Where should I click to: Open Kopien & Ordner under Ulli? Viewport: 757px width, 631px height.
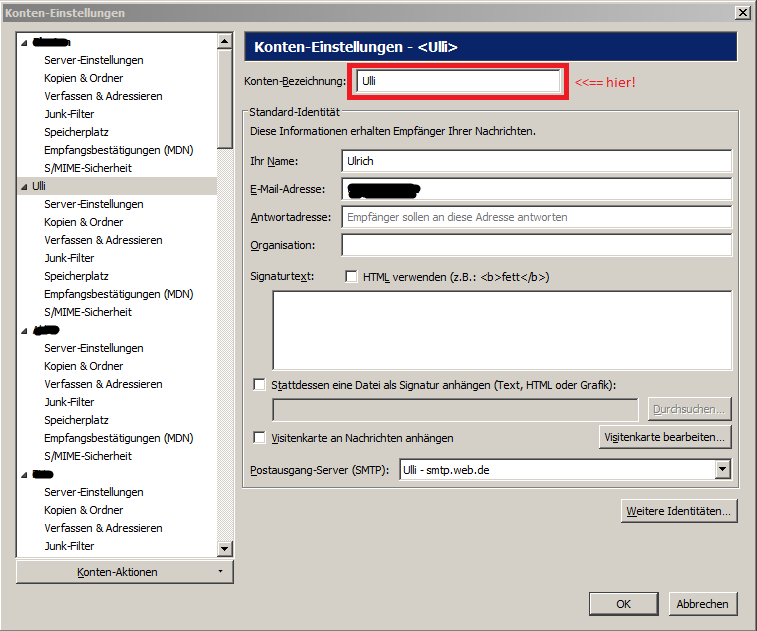point(83,222)
